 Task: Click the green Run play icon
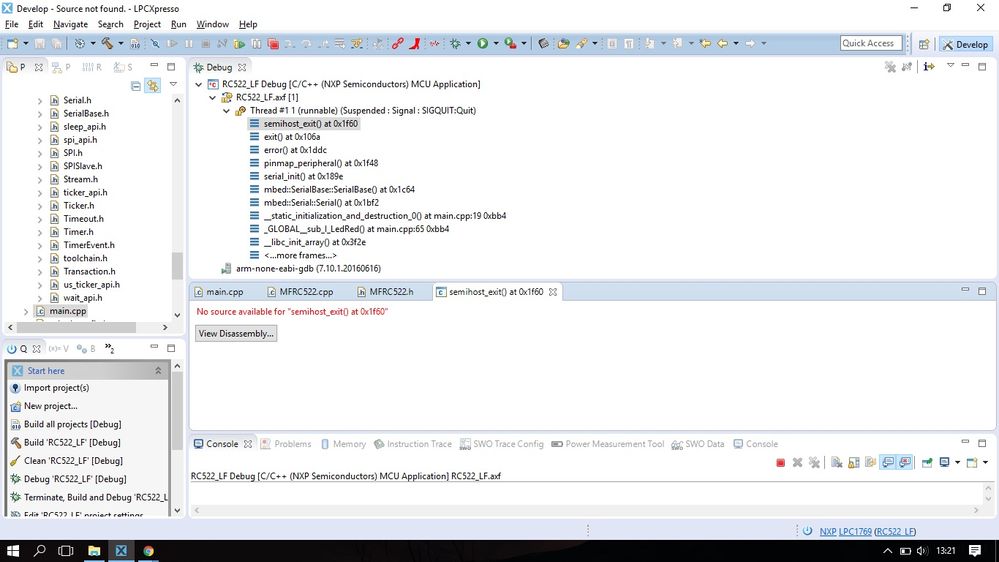click(x=483, y=43)
